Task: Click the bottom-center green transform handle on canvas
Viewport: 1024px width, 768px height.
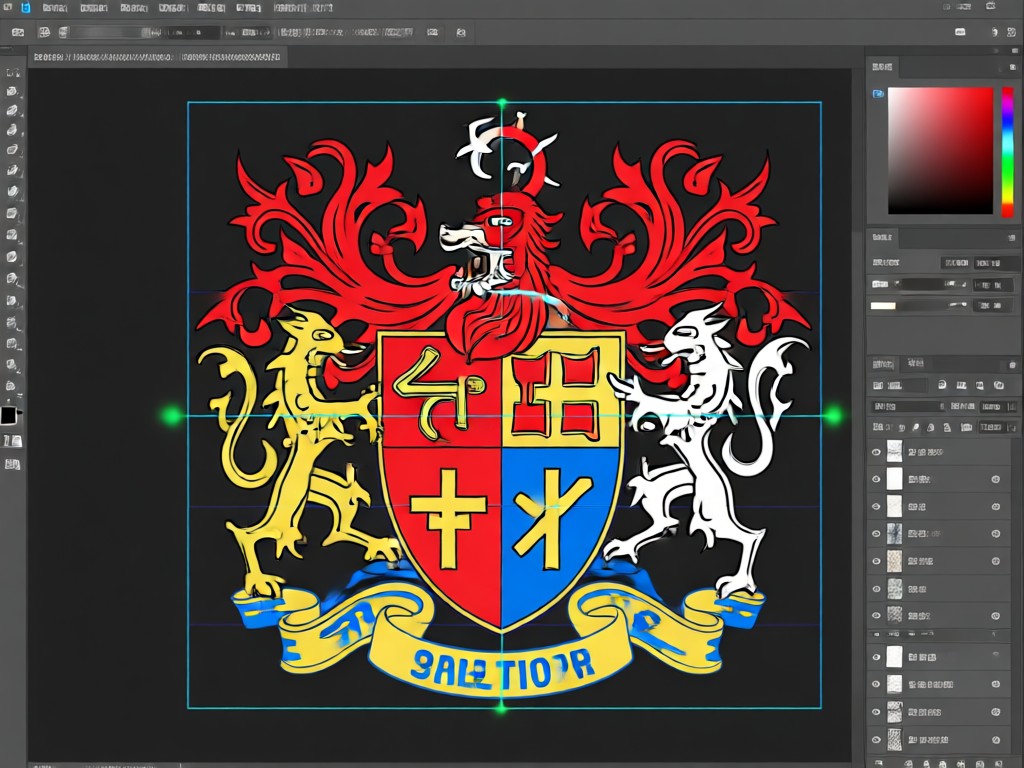Action: coord(502,707)
